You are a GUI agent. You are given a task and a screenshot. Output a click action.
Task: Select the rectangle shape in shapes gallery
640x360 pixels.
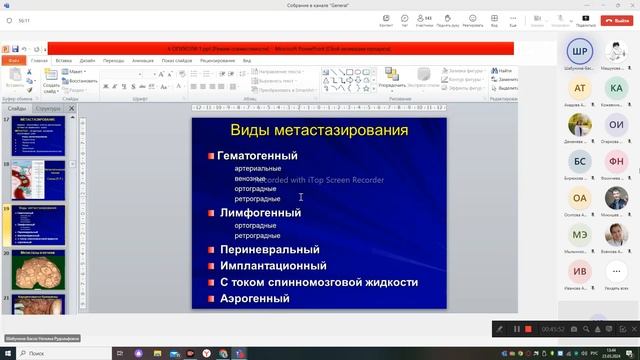tap(349, 72)
